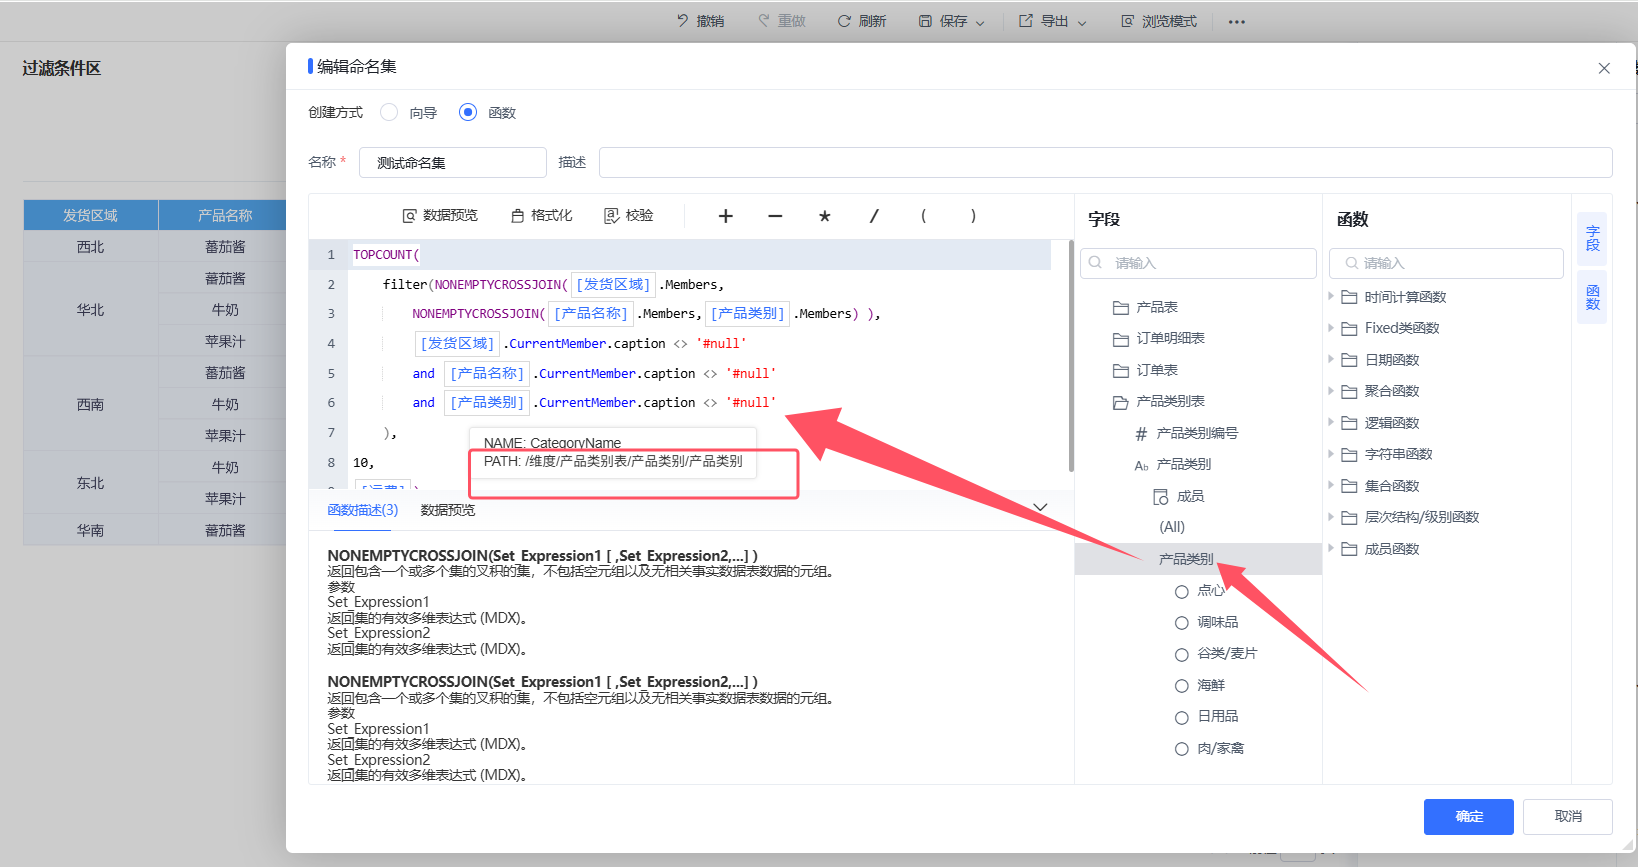
Task: Click the 保存 save icon
Action: [x=925, y=21]
